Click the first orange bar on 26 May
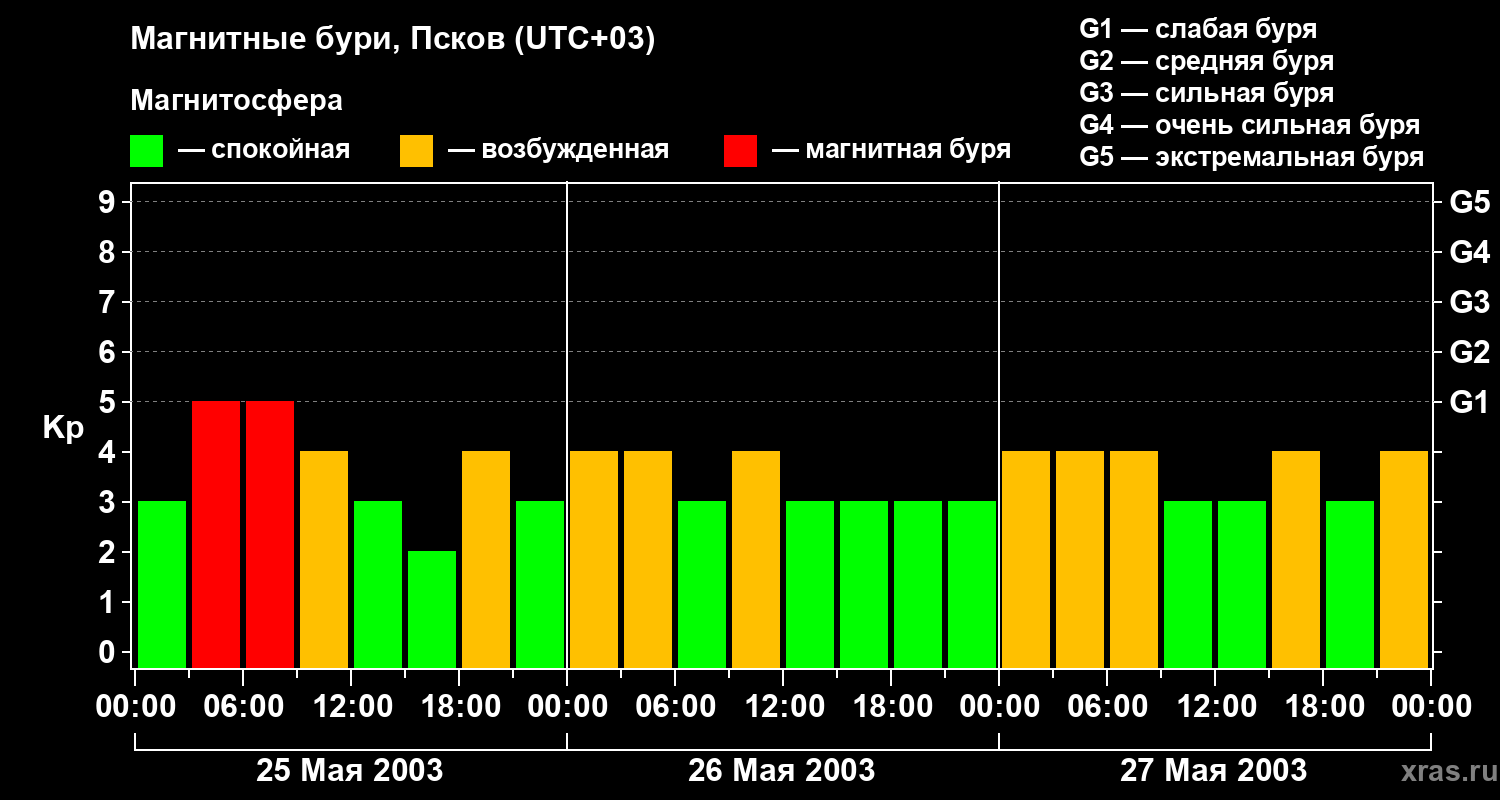This screenshot has height=800, width=1500. pos(594,559)
